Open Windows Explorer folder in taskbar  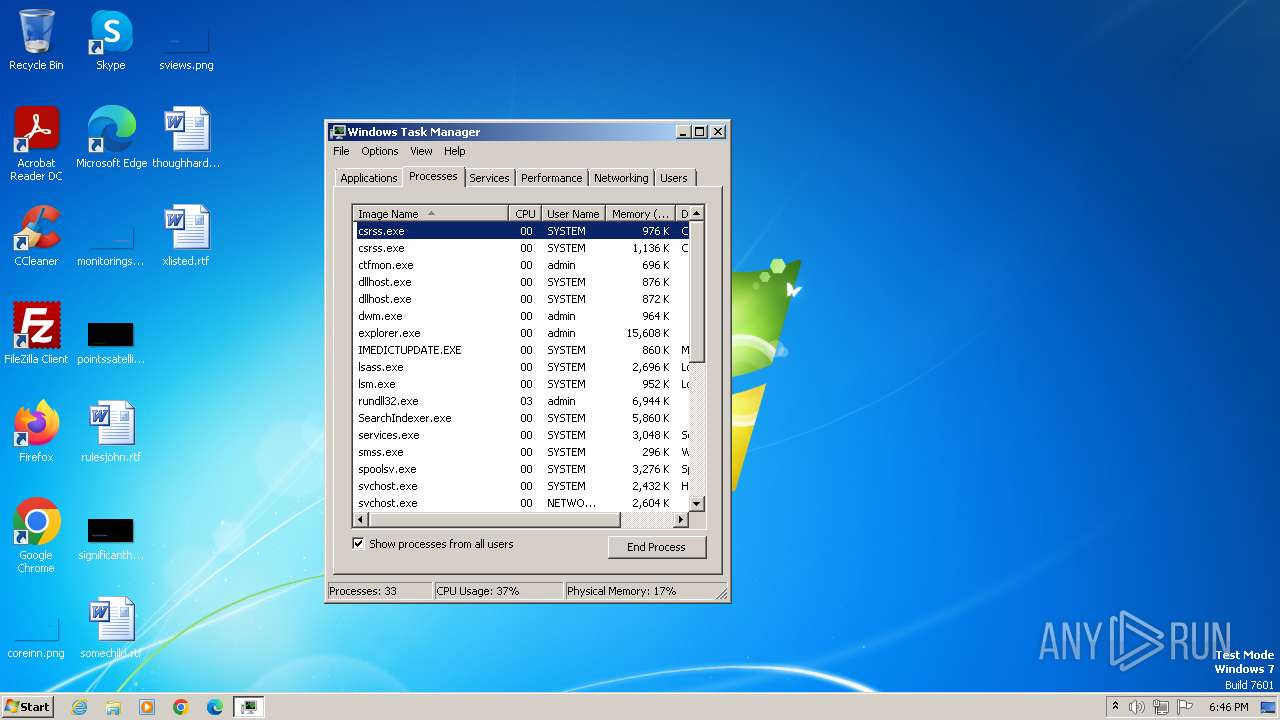pos(113,707)
